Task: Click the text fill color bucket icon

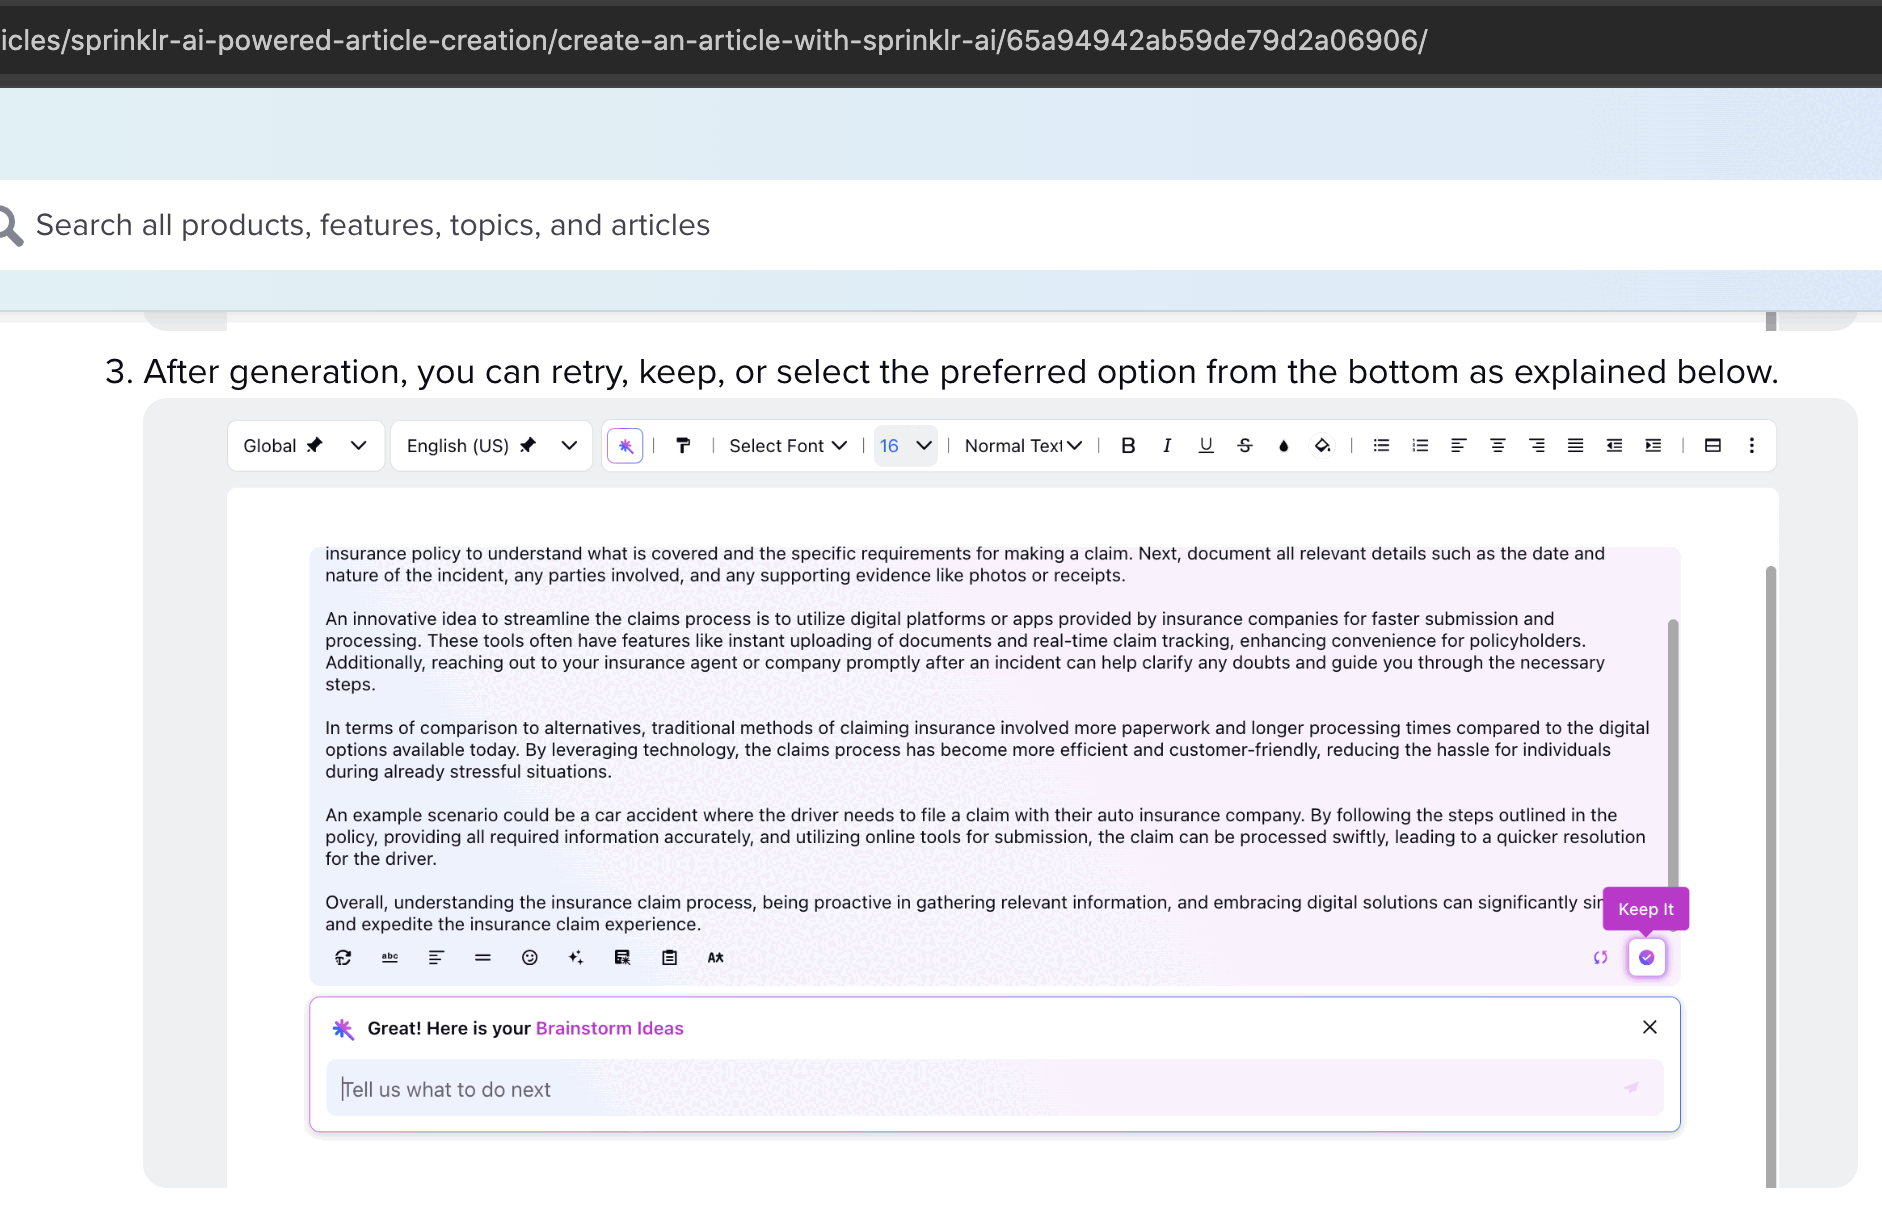Action: tap(1323, 446)
